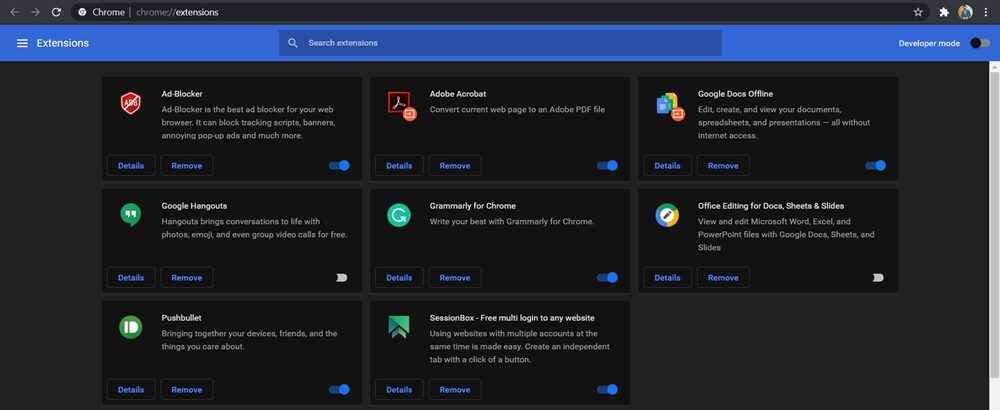The image size is (1000, 410).
Task: Reload the extensions page
Action: point(56,12)
